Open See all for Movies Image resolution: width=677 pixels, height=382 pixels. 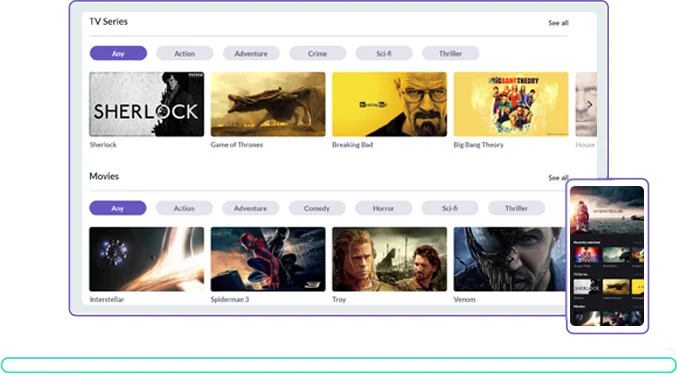(558, 177)
